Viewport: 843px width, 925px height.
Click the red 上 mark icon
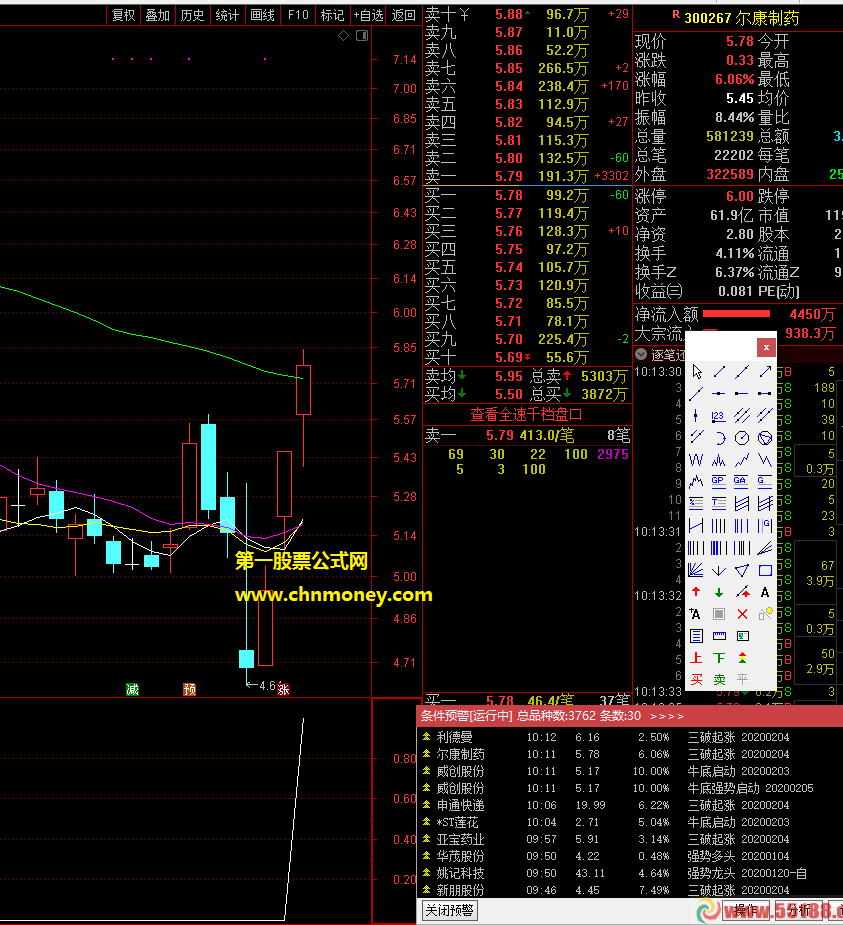696,658
